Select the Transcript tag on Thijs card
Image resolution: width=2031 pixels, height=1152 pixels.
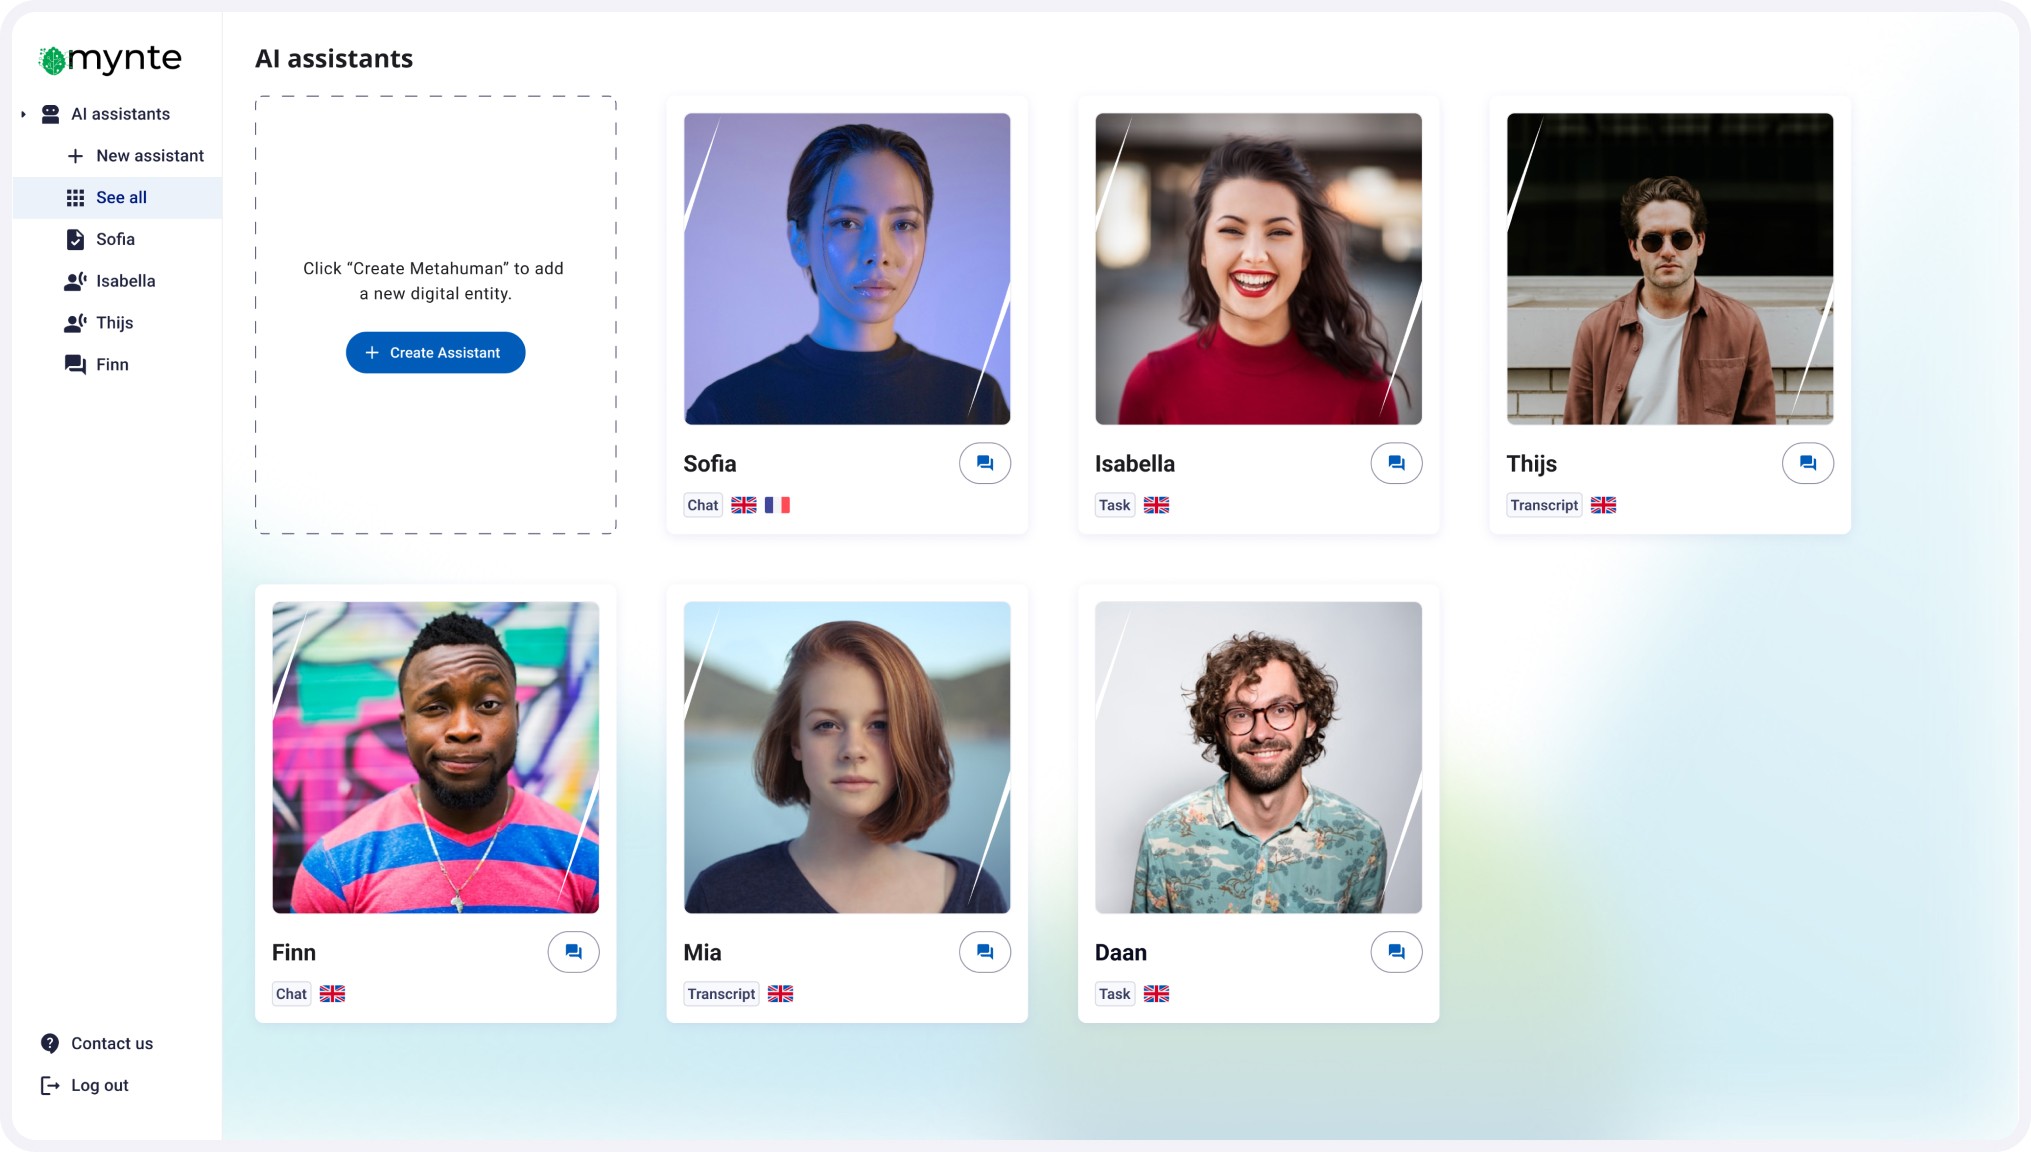point(1544,505)
